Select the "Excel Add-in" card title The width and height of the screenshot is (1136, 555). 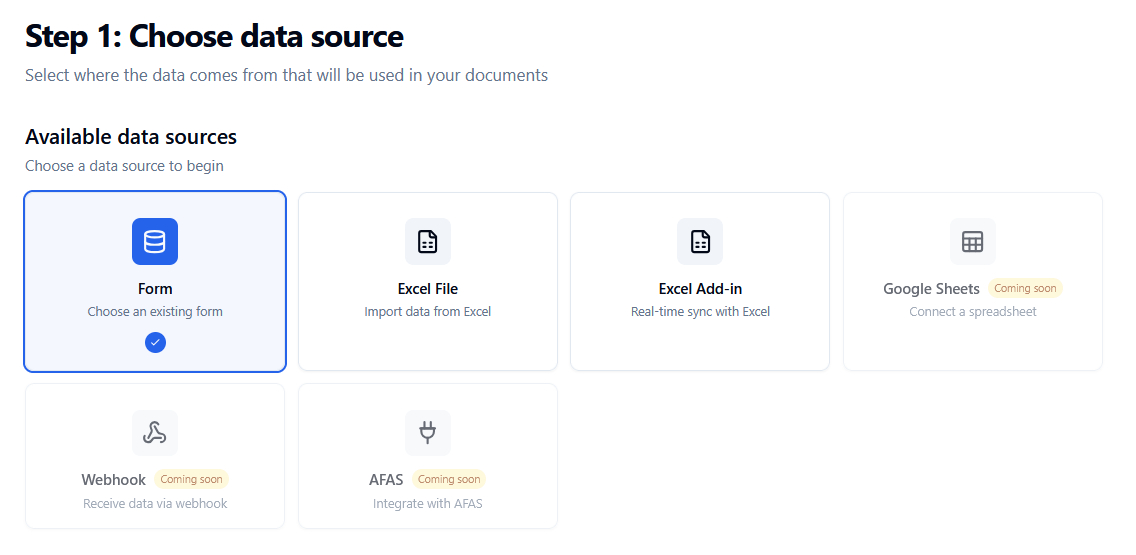pyautogui.click(x=700, y=289)
